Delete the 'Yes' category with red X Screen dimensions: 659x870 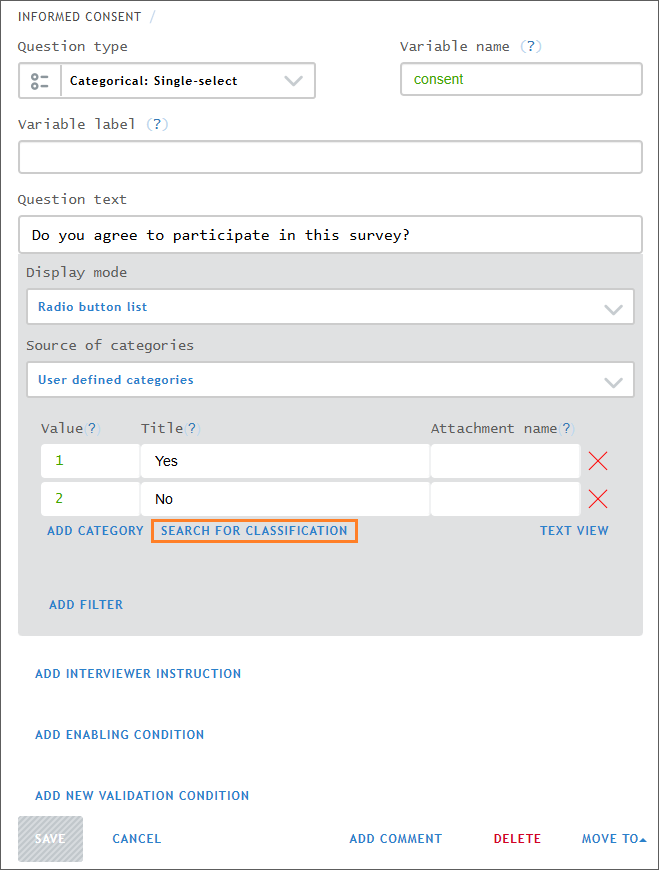pos(598,461)
